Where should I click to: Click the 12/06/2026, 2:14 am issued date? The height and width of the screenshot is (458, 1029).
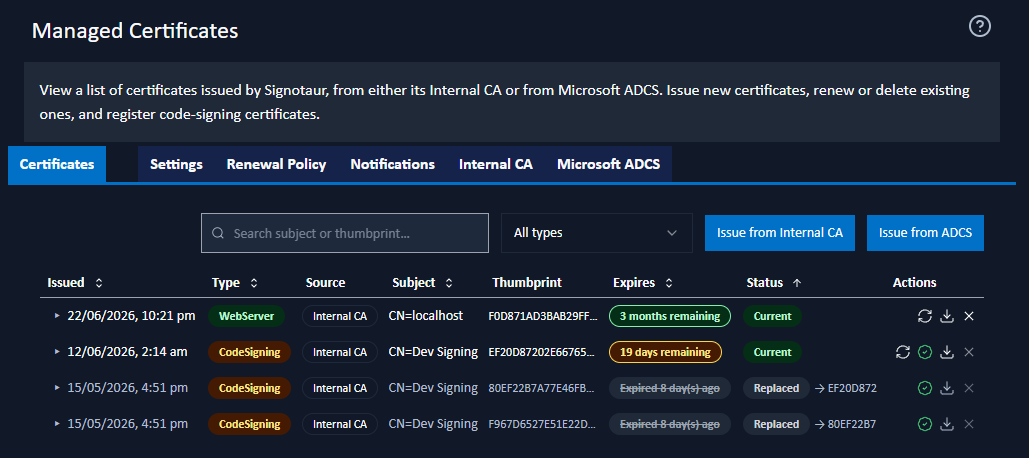point(127,352)
